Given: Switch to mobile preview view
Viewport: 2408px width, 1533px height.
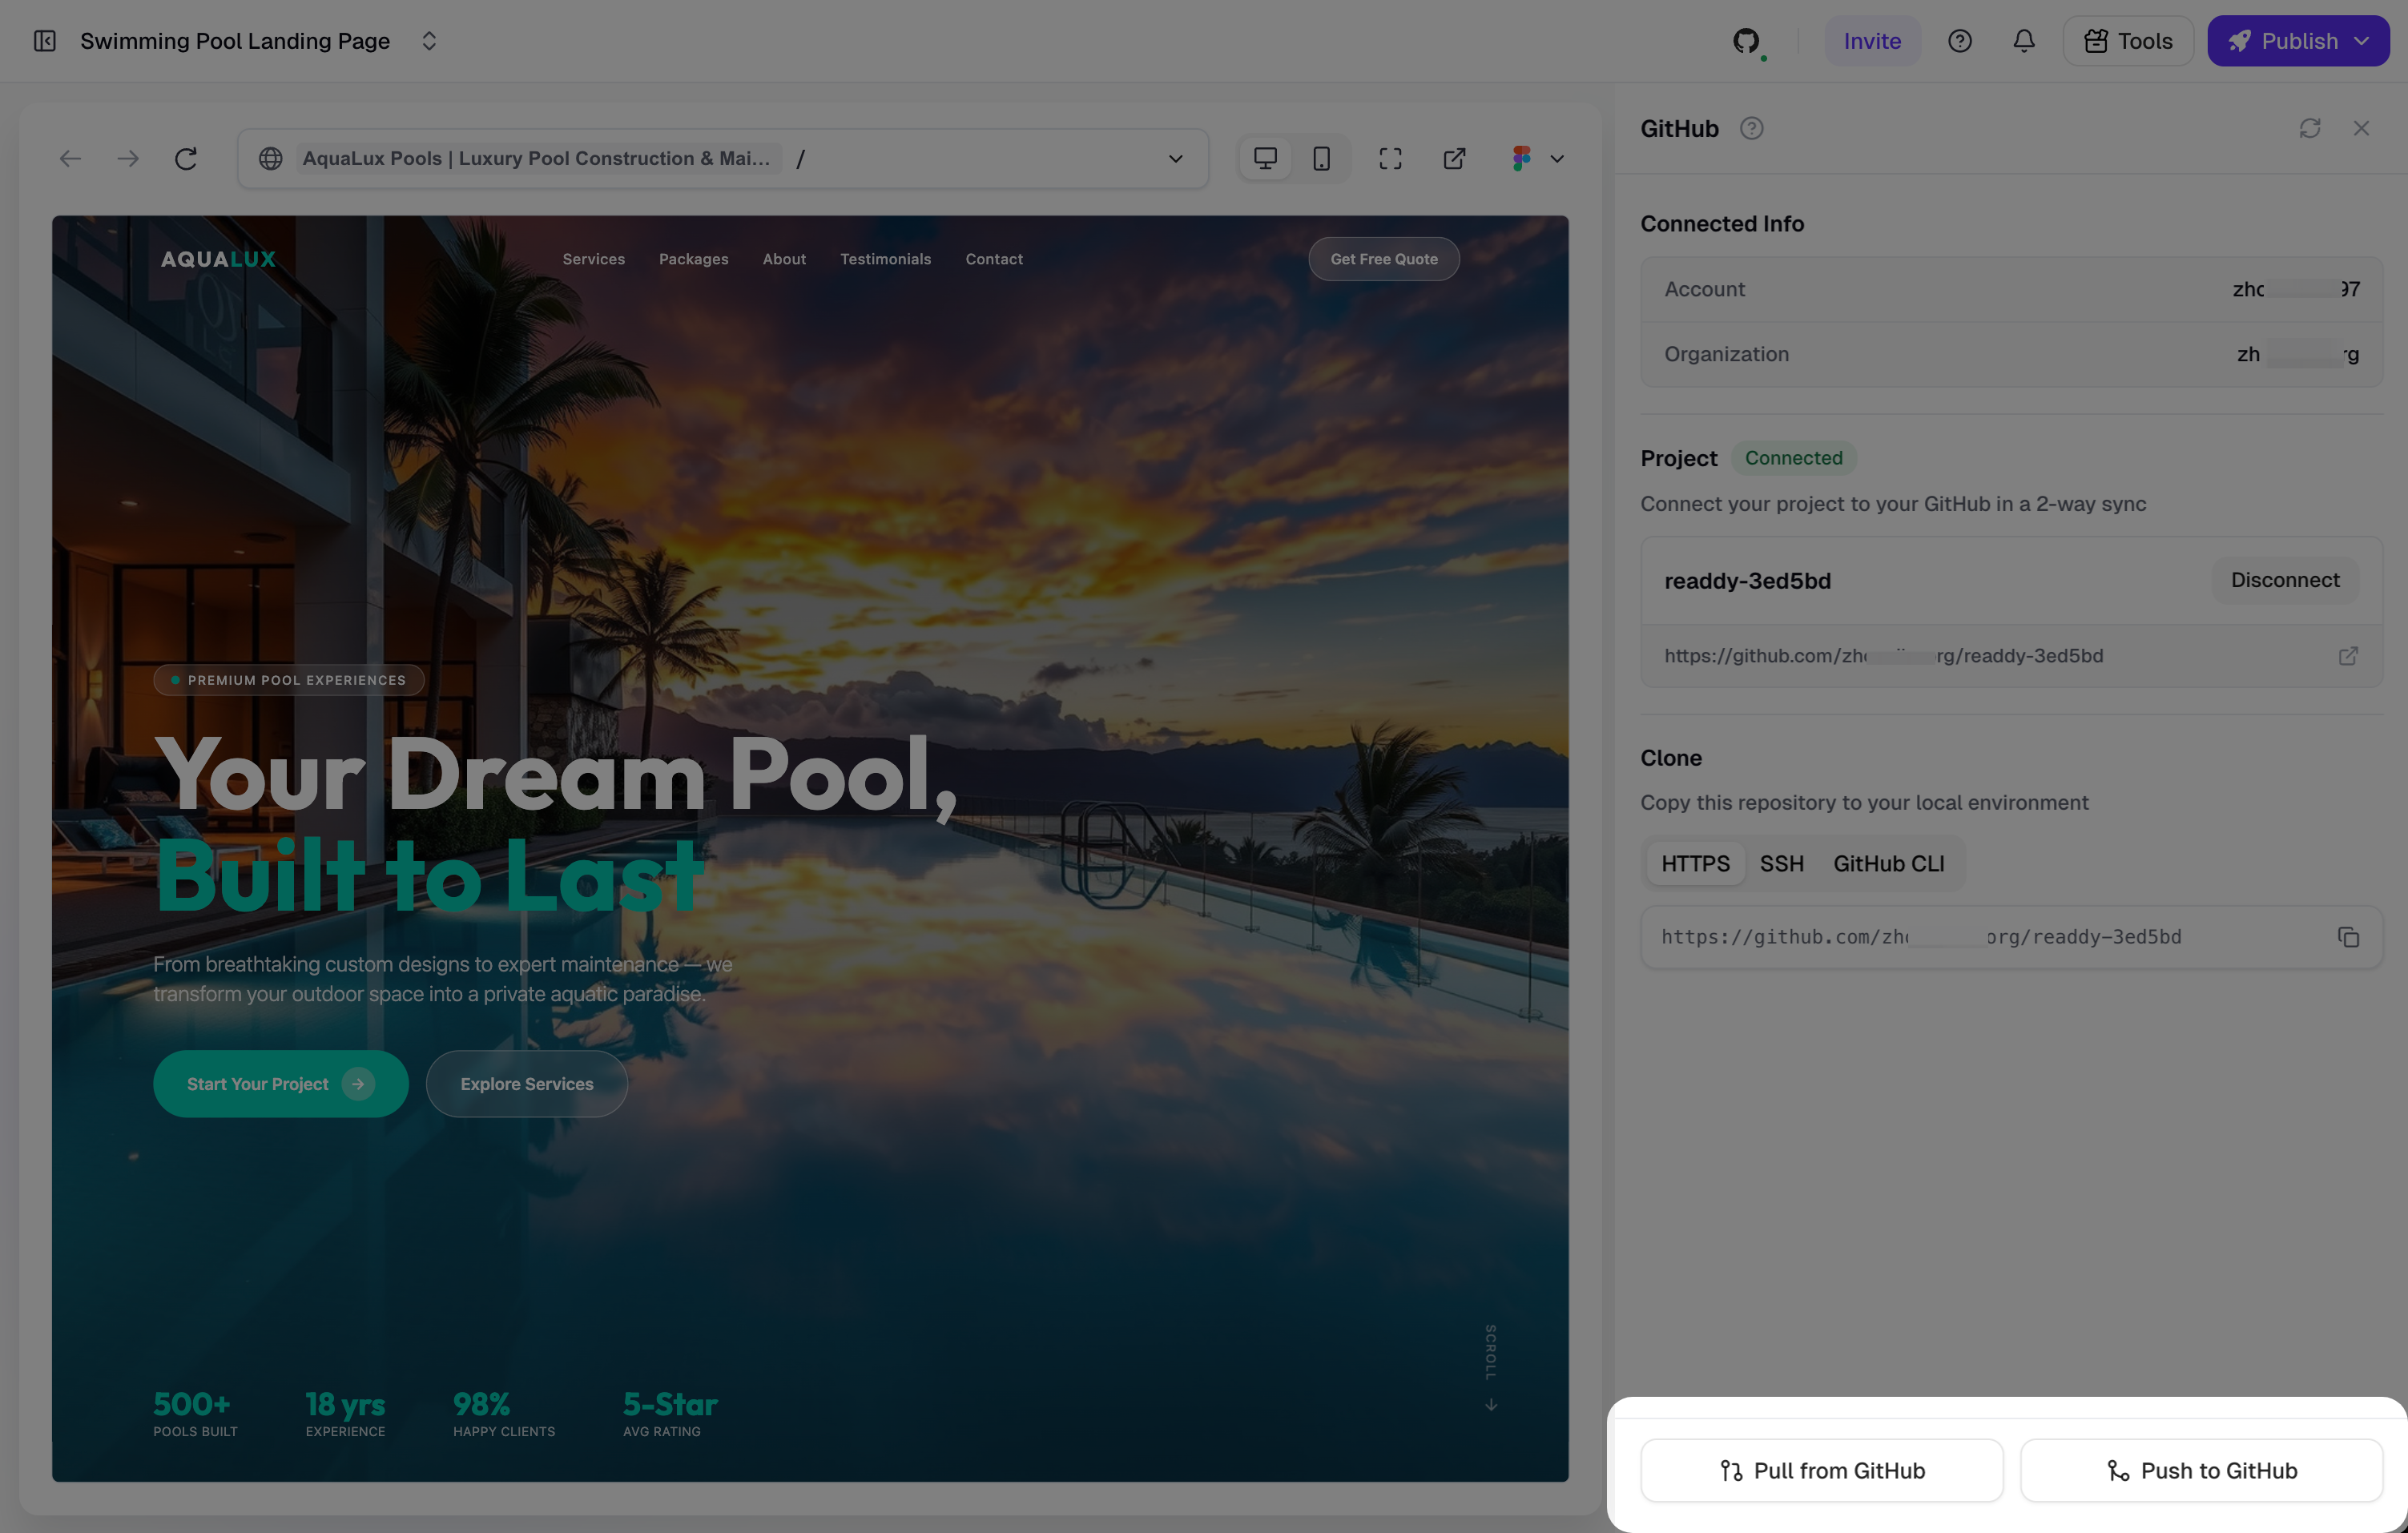Looking at the screenshot, I should point(1321,158).
